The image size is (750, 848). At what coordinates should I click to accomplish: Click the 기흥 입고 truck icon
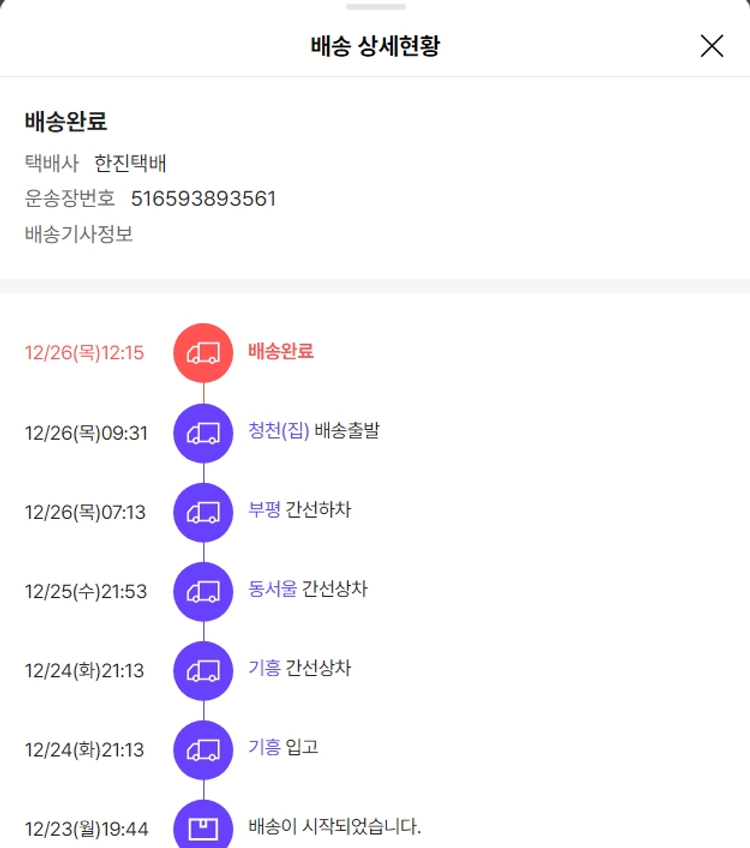click(x=203, y=749)
